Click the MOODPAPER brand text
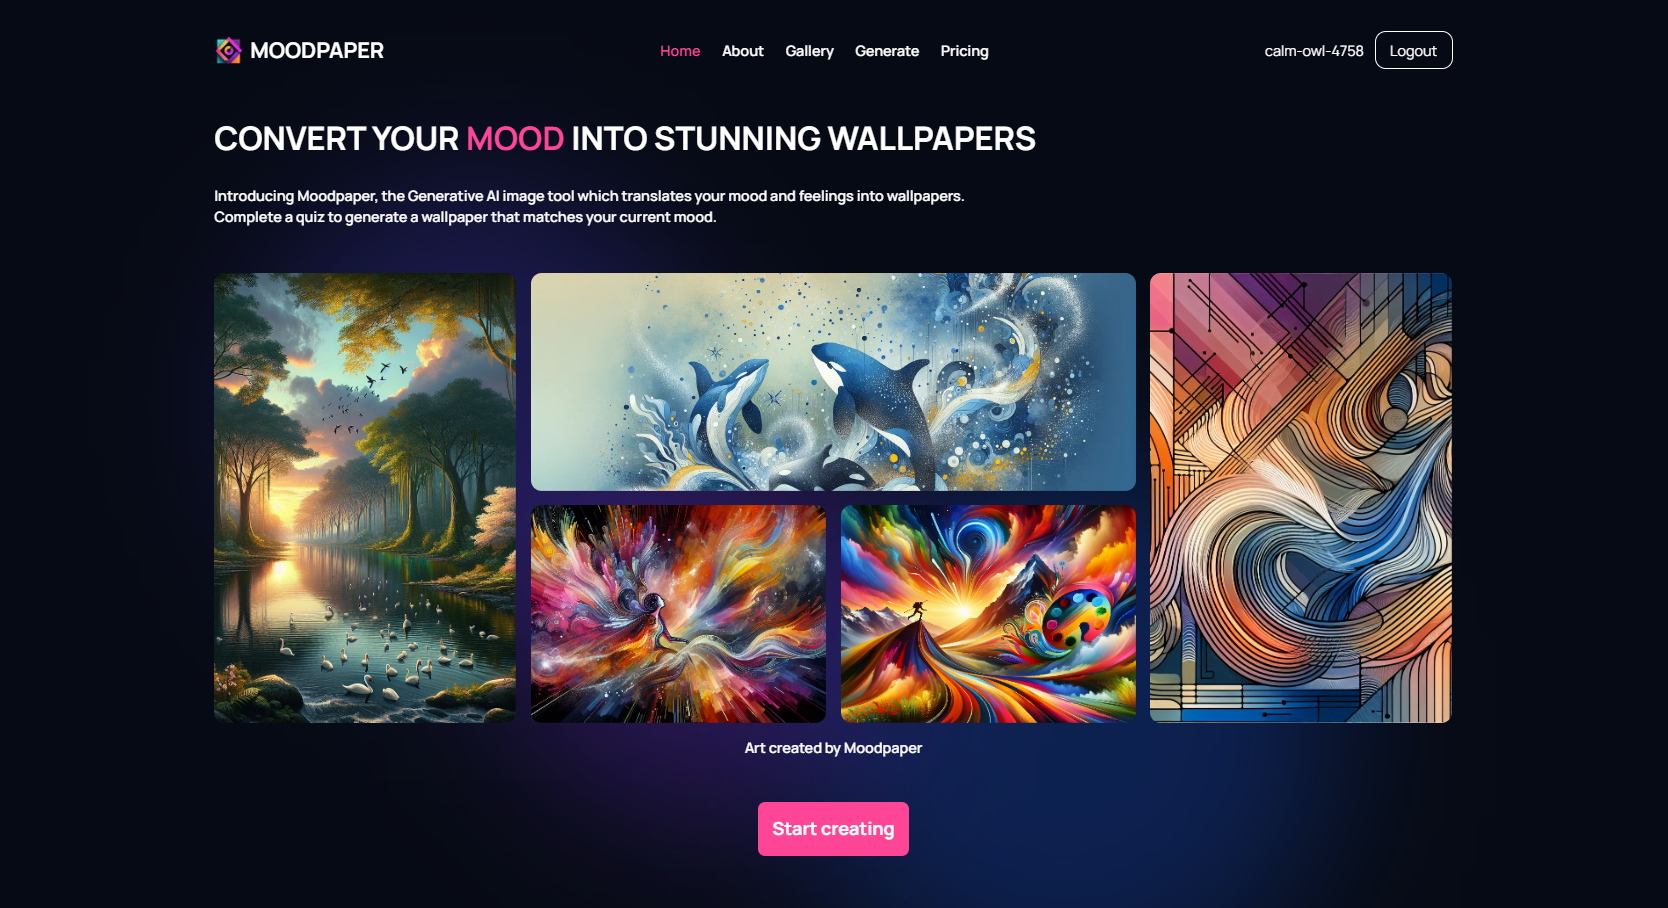This screenshot has height=908, width=1668. click(317, 51)
